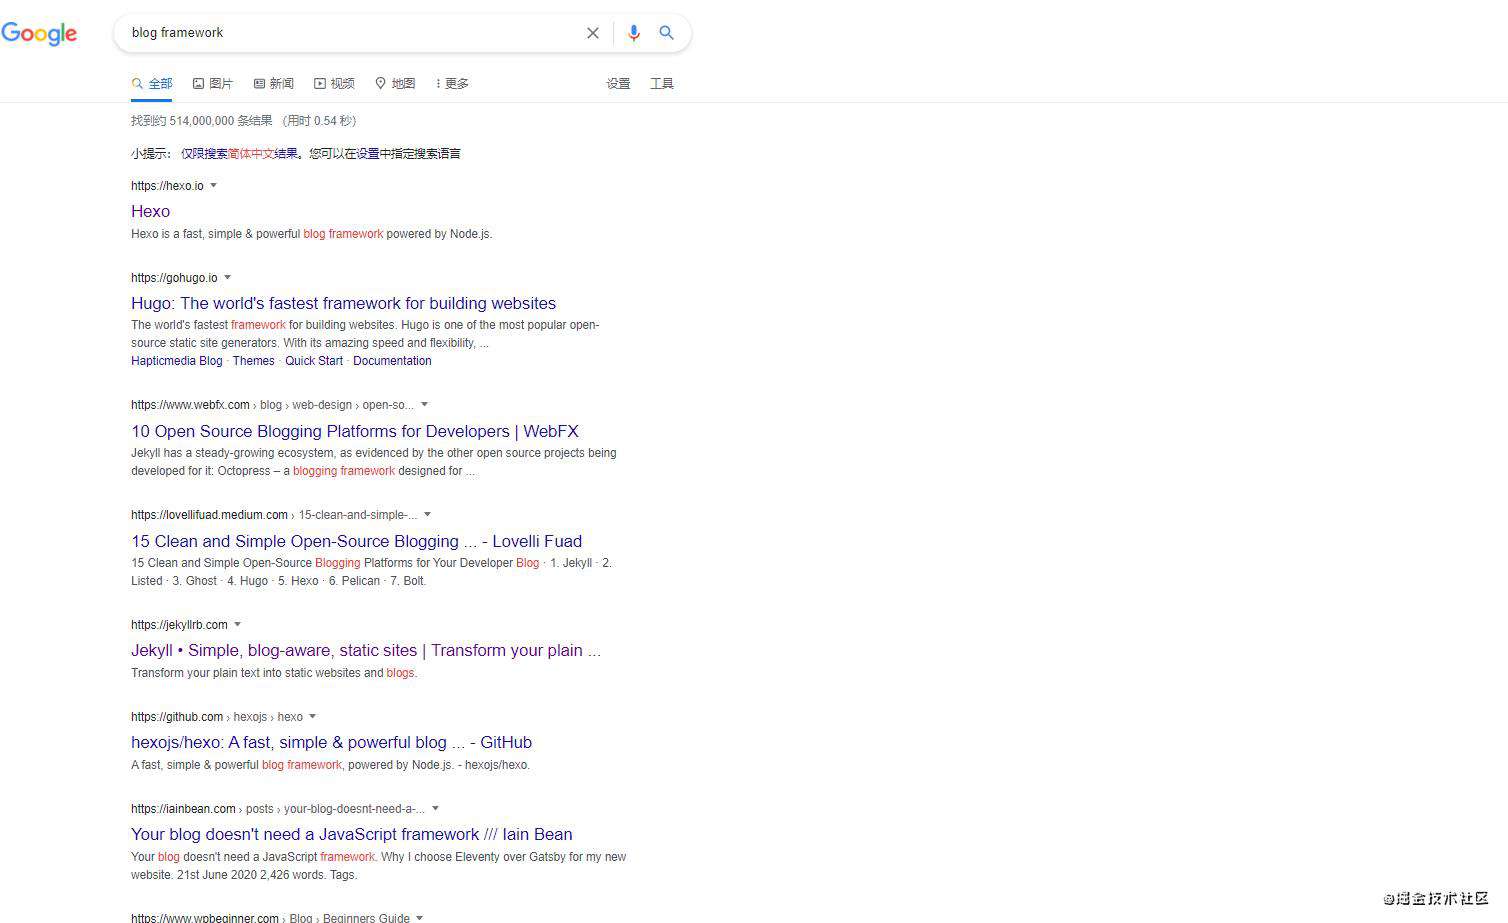
Task: Open Hugo world's fastest framework result
Action: click(343, 303)
